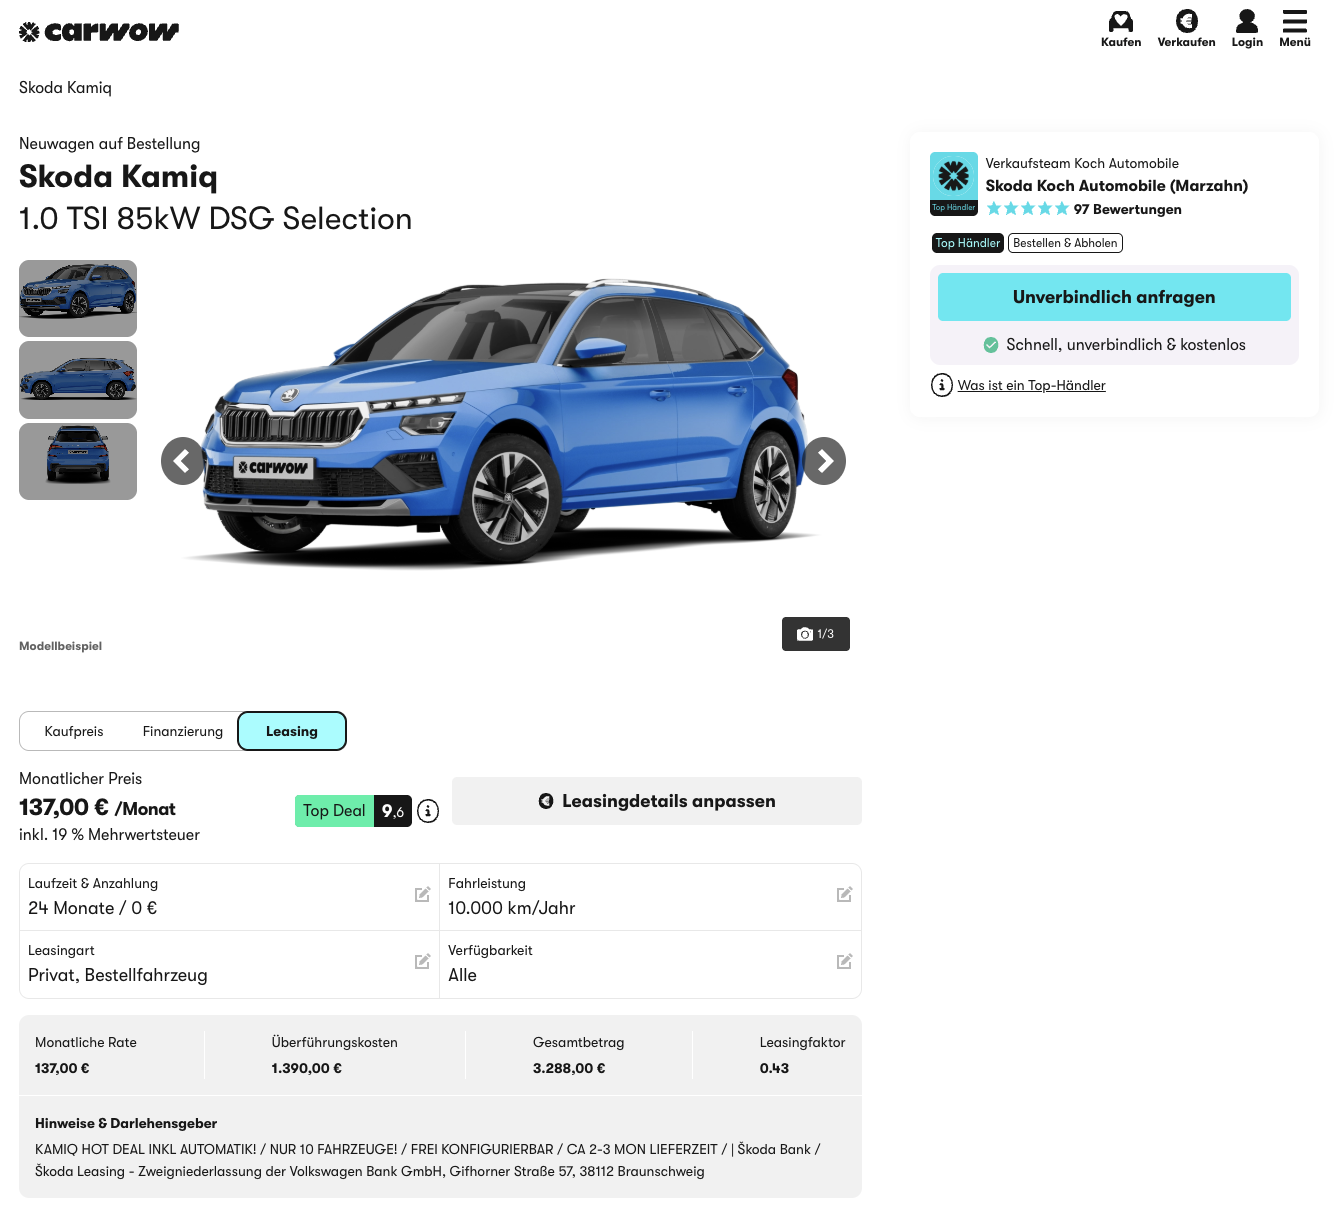Image resolution: width=1338 pixels, height=1208 pixels.
Task: Select the rear-view car thumbnail
Action: pyautogui.click(x=78, y=461)
